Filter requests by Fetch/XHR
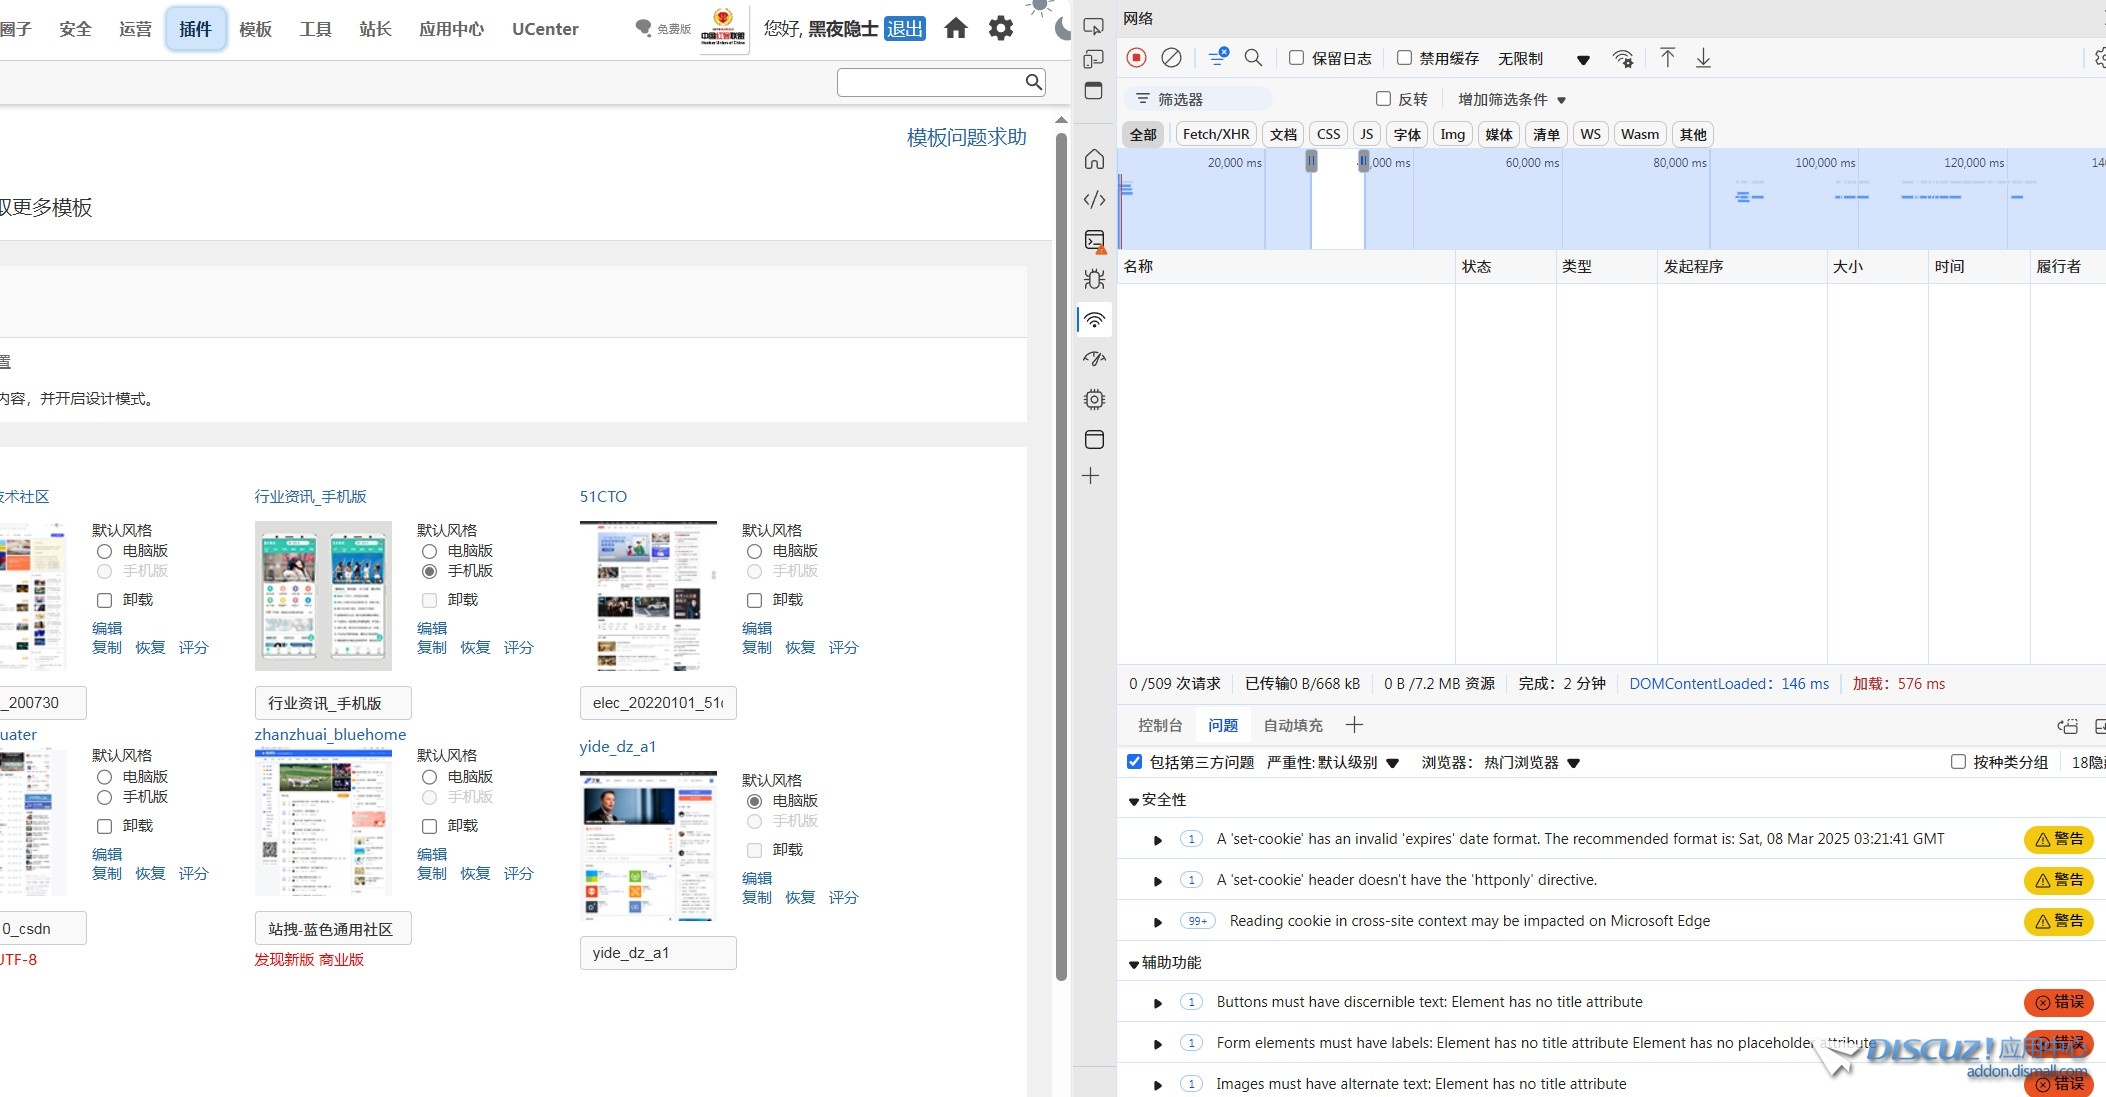2106x1097 pixels. click(x=1215, y=134)
